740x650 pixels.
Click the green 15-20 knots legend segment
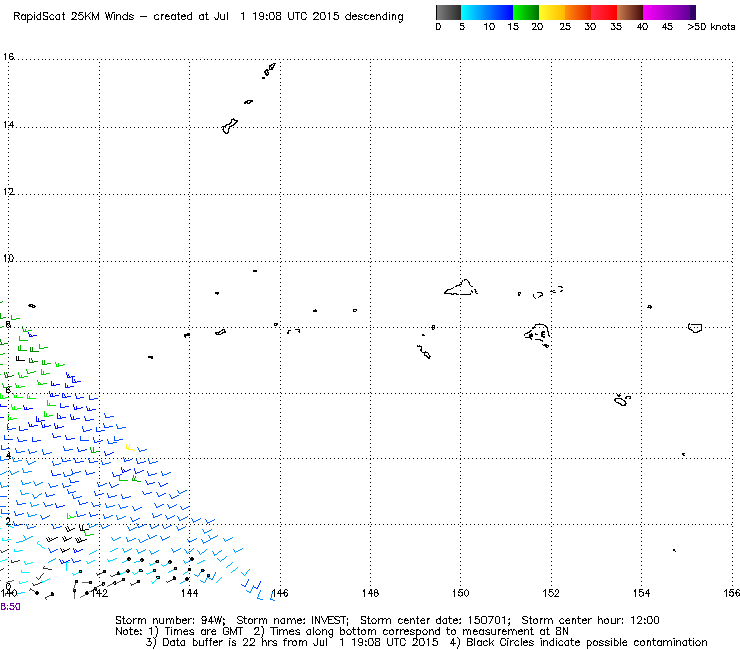click(x=526, y=12)
